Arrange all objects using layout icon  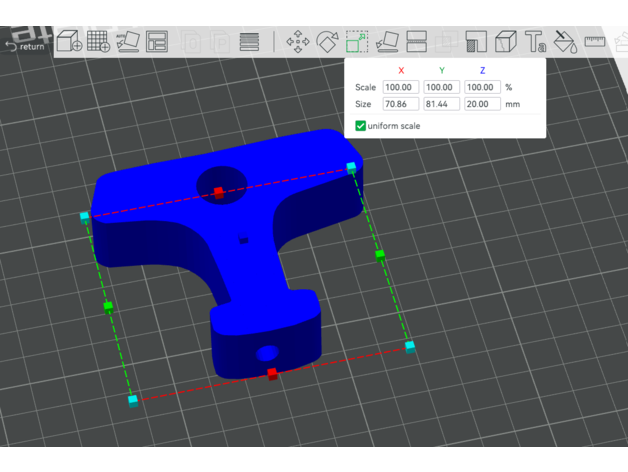tap(157, 42)
